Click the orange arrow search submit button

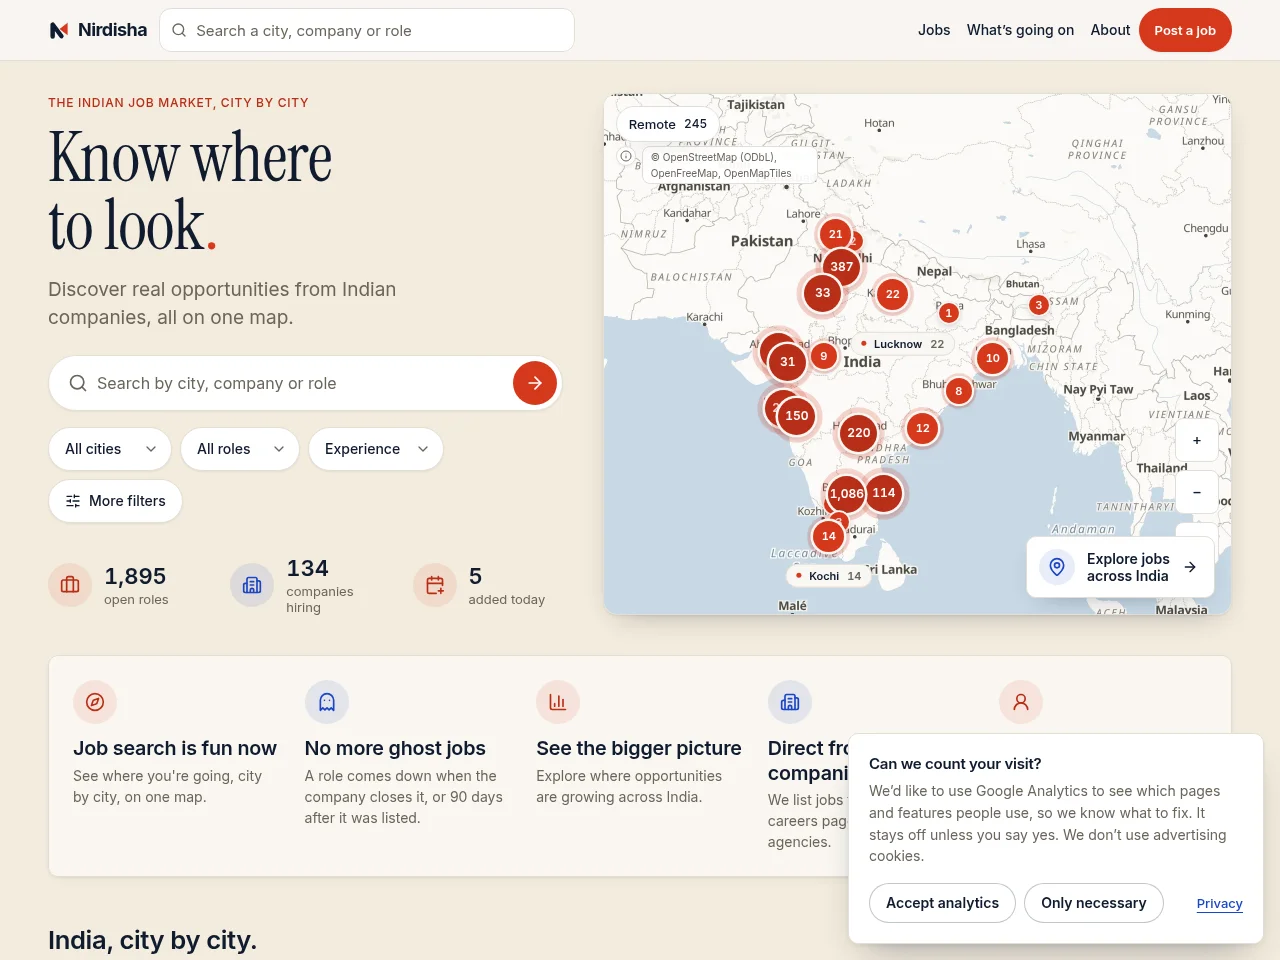[535, 383]
